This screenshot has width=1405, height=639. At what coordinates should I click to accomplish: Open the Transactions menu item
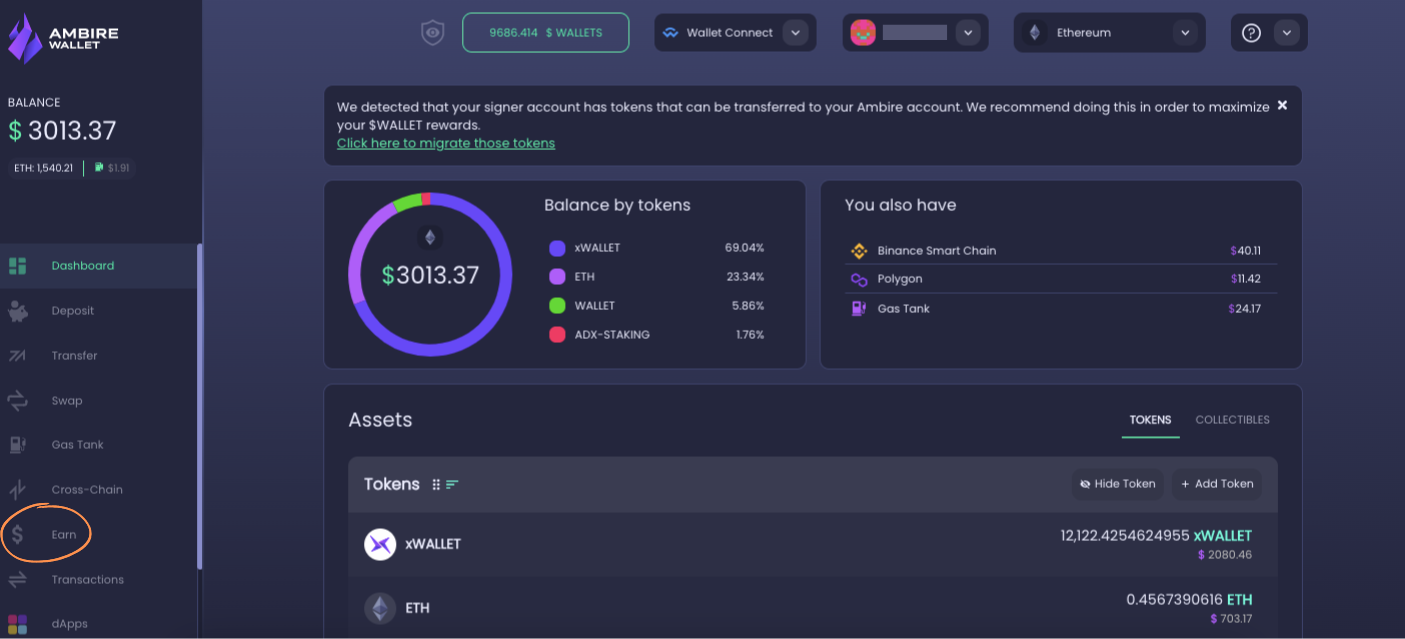pyautogui.click(x=99, y=580)
